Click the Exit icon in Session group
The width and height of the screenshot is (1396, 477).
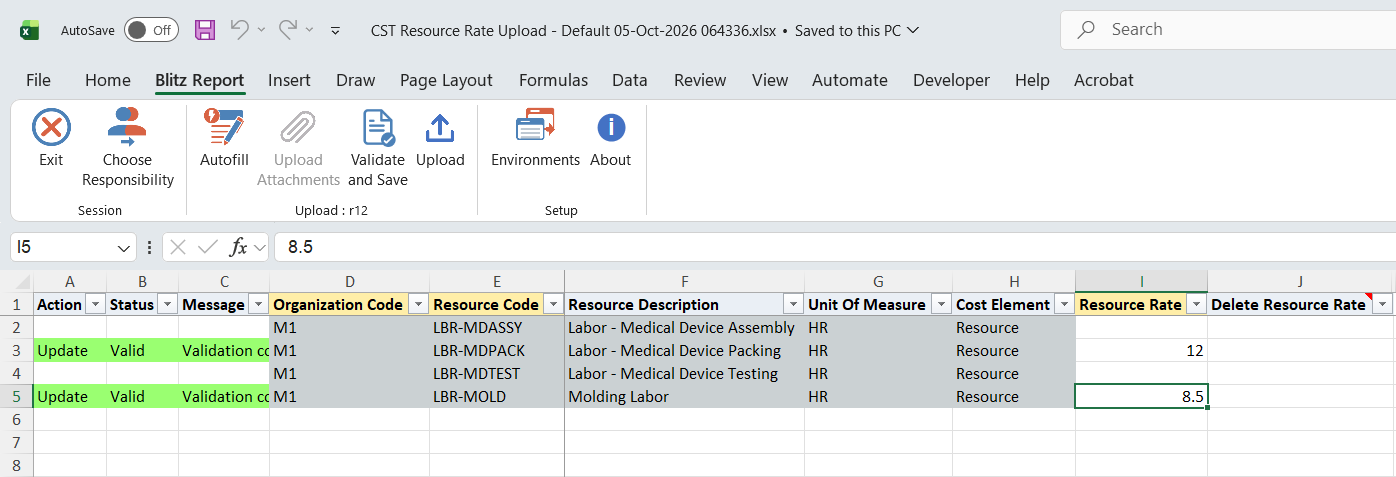point(51,128)
